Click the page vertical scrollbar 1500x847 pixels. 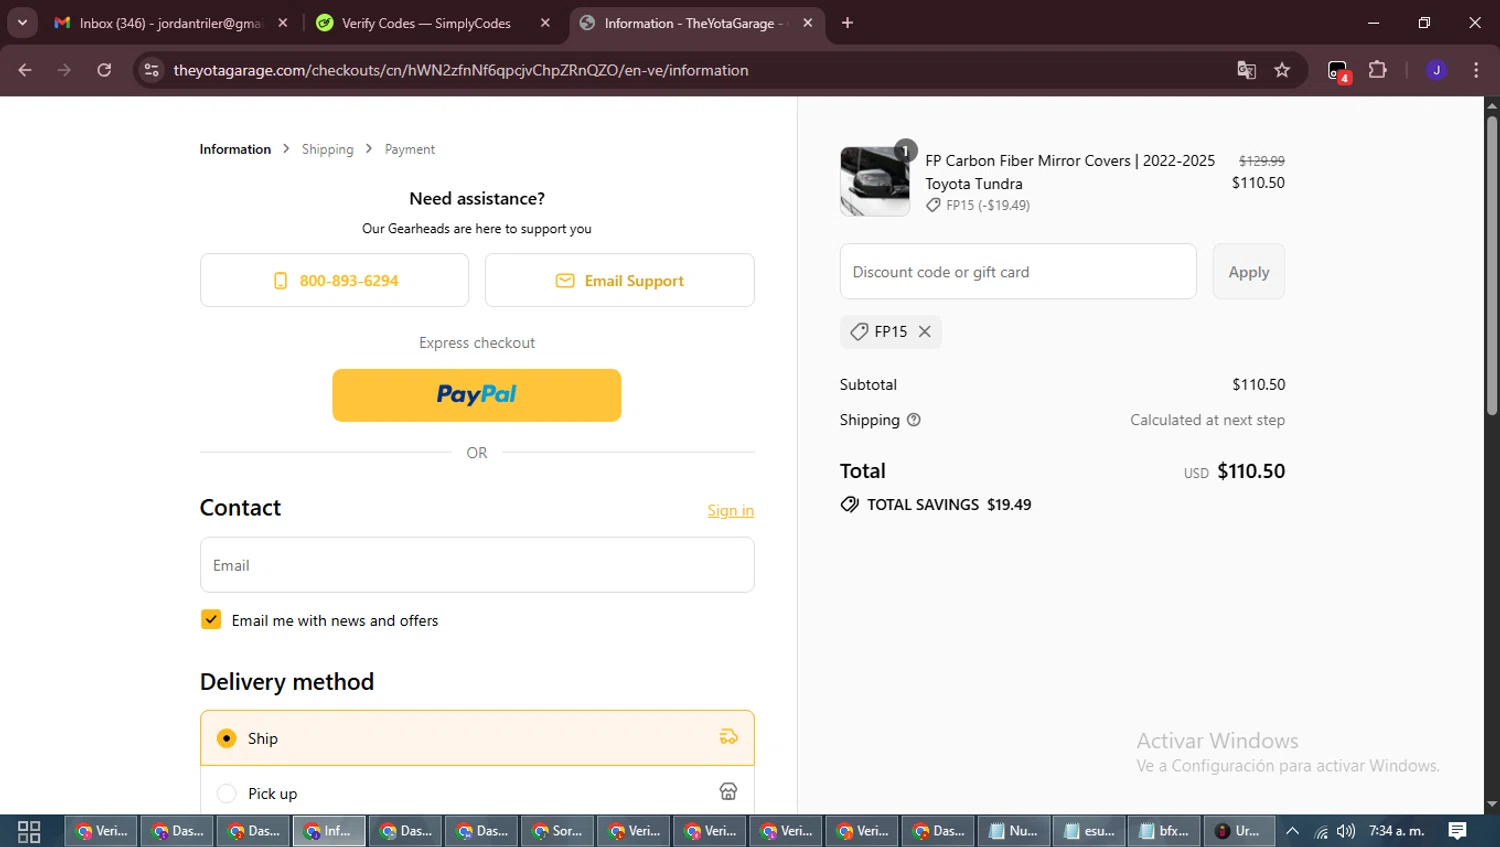pos(1492,265)
